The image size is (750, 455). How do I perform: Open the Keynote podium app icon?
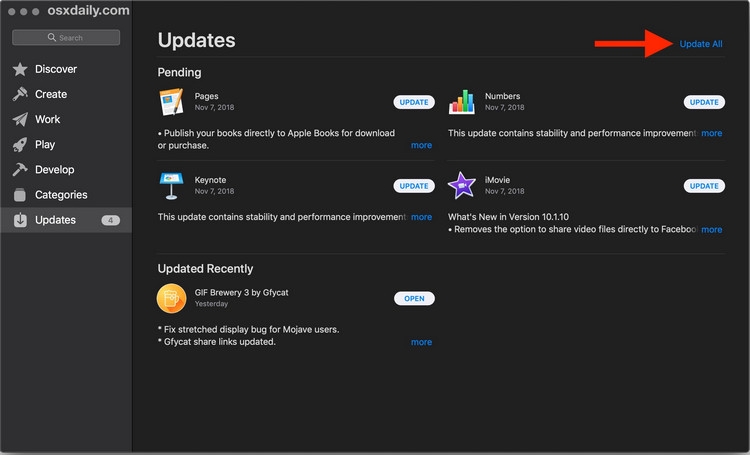(171, 186)
